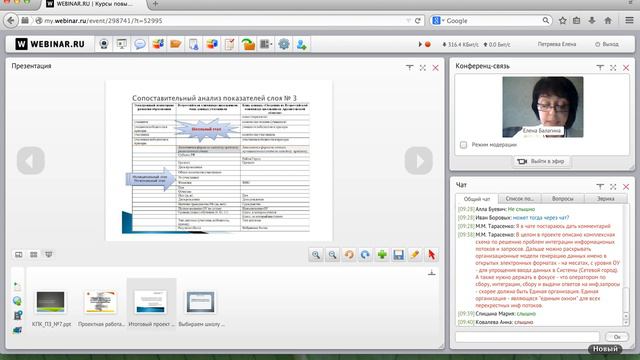Click the Выйти в эфир button
Screen dimensions: 640x360
(541, 161)
